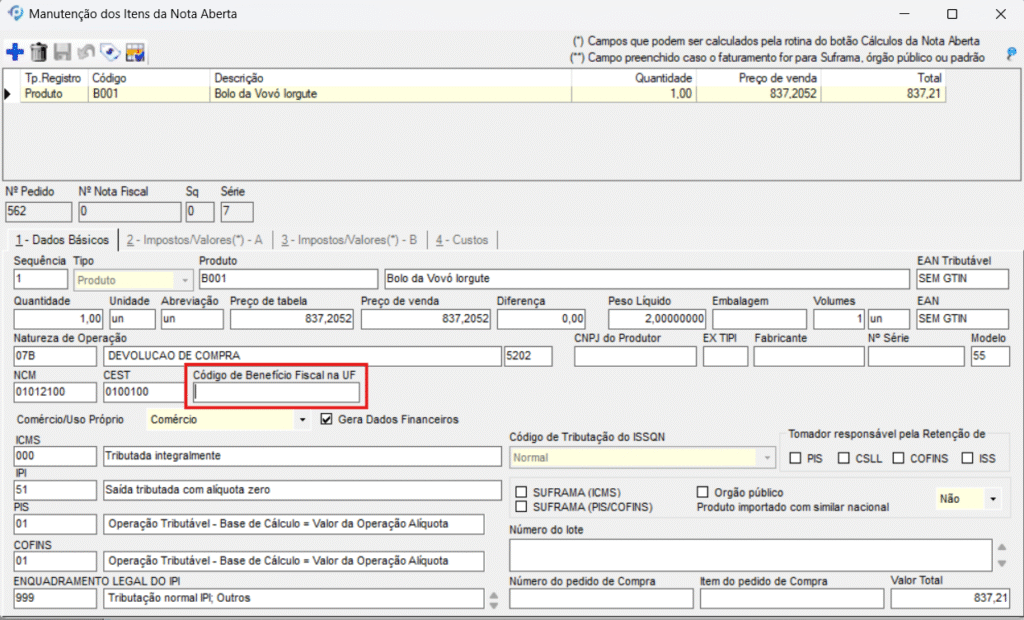This screenshot has height=620, width=1024.
Task: Click the undo arrow icon
Action: pyautogui.click(x=87, y=52)
